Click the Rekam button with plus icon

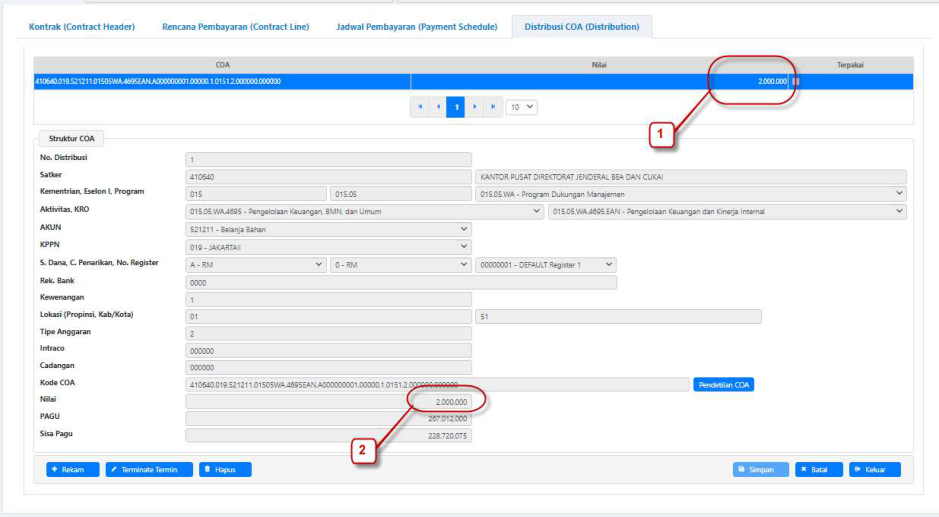pos(73,469)
